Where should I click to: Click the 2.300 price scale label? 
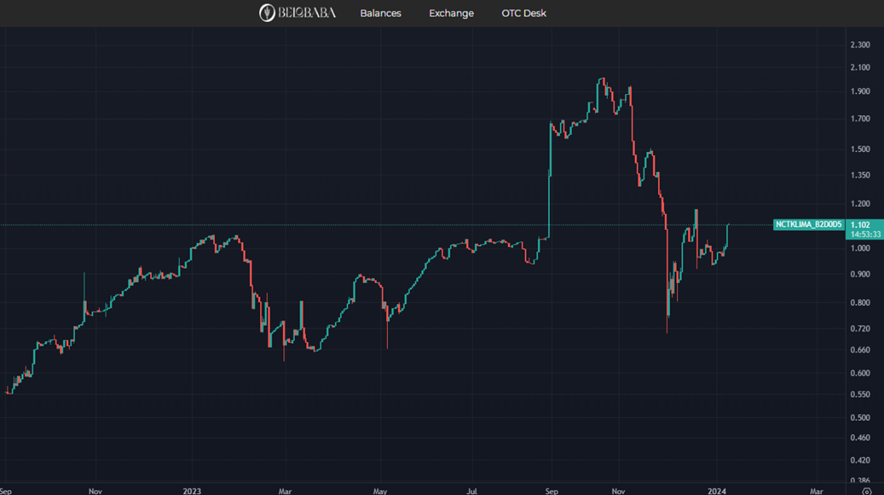[859, 45]
